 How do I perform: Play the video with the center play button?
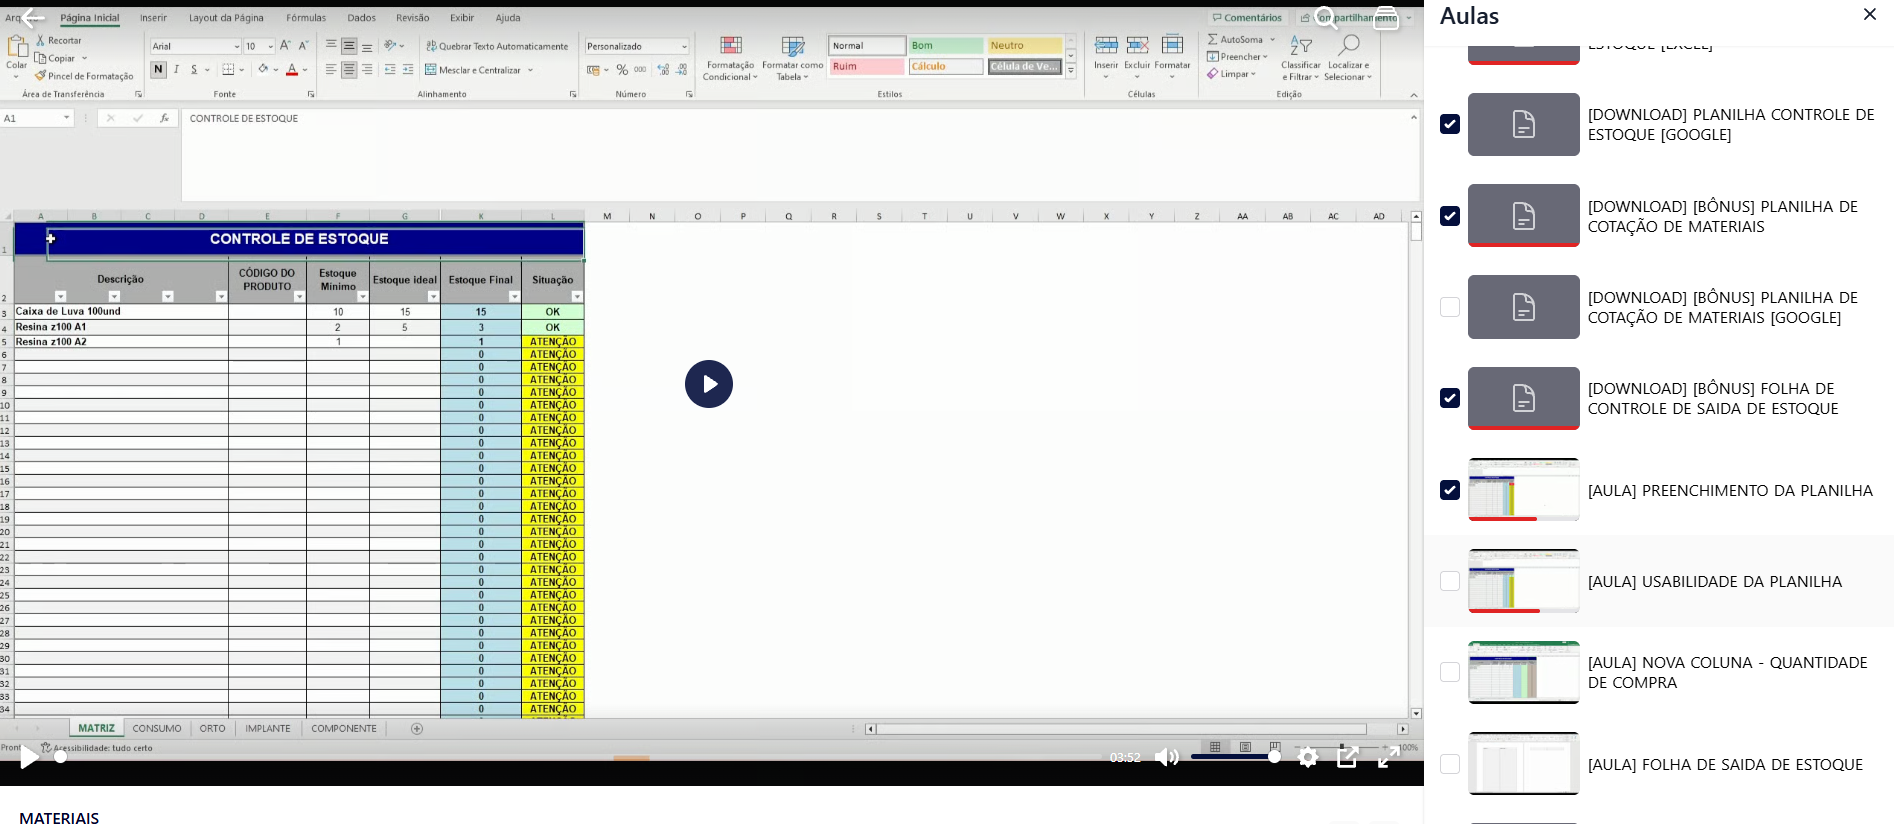click(x=709, y=384)
